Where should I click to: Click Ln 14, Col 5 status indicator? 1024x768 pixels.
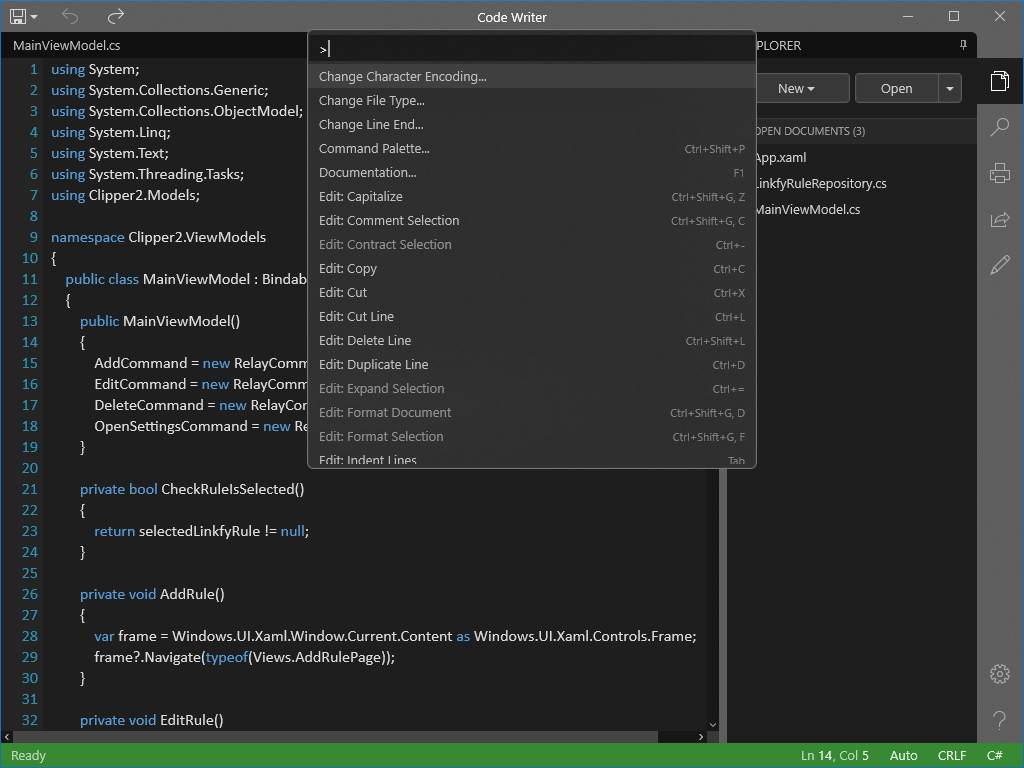[835, 756]
